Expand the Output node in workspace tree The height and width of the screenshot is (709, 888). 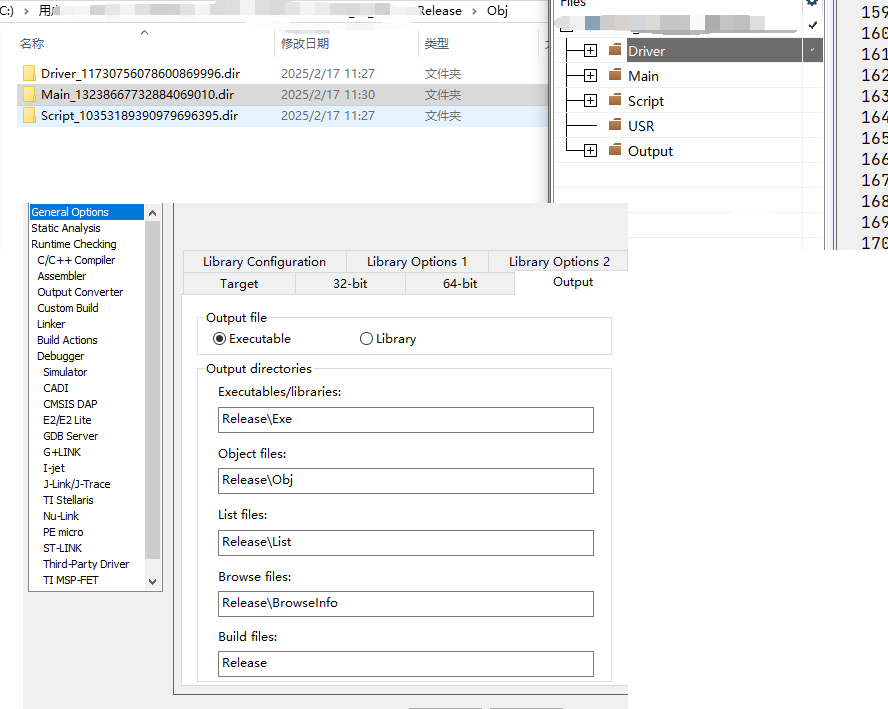(590, 150)
